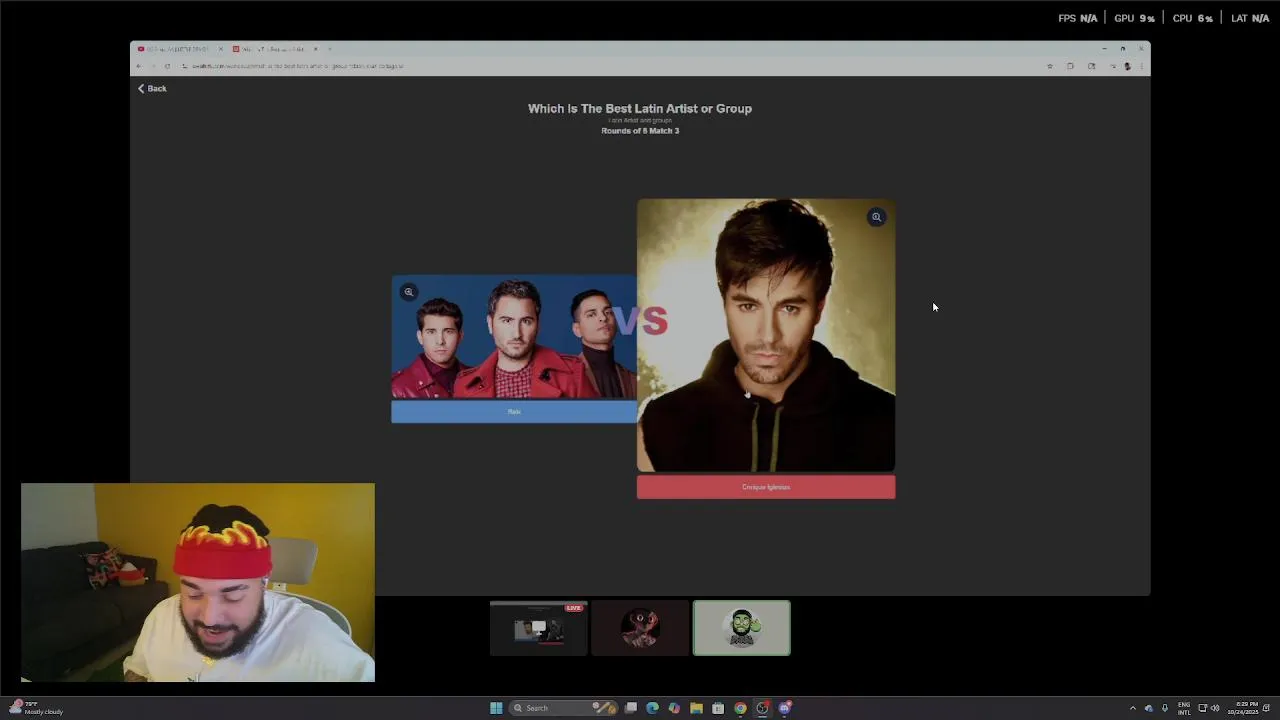Go back using the Back arrow link
This screenshot has width=1280, height=720.
click(x=152, y=88)
